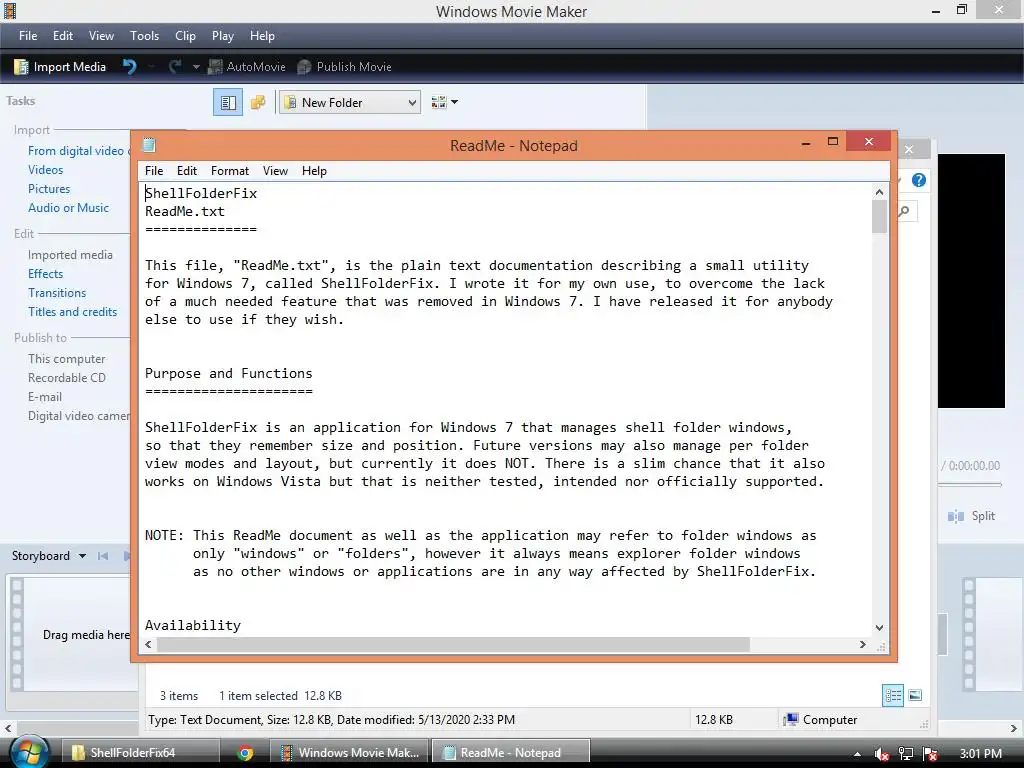
Task: Open Movie Maker File menu
Action: (x=28, y=36)
